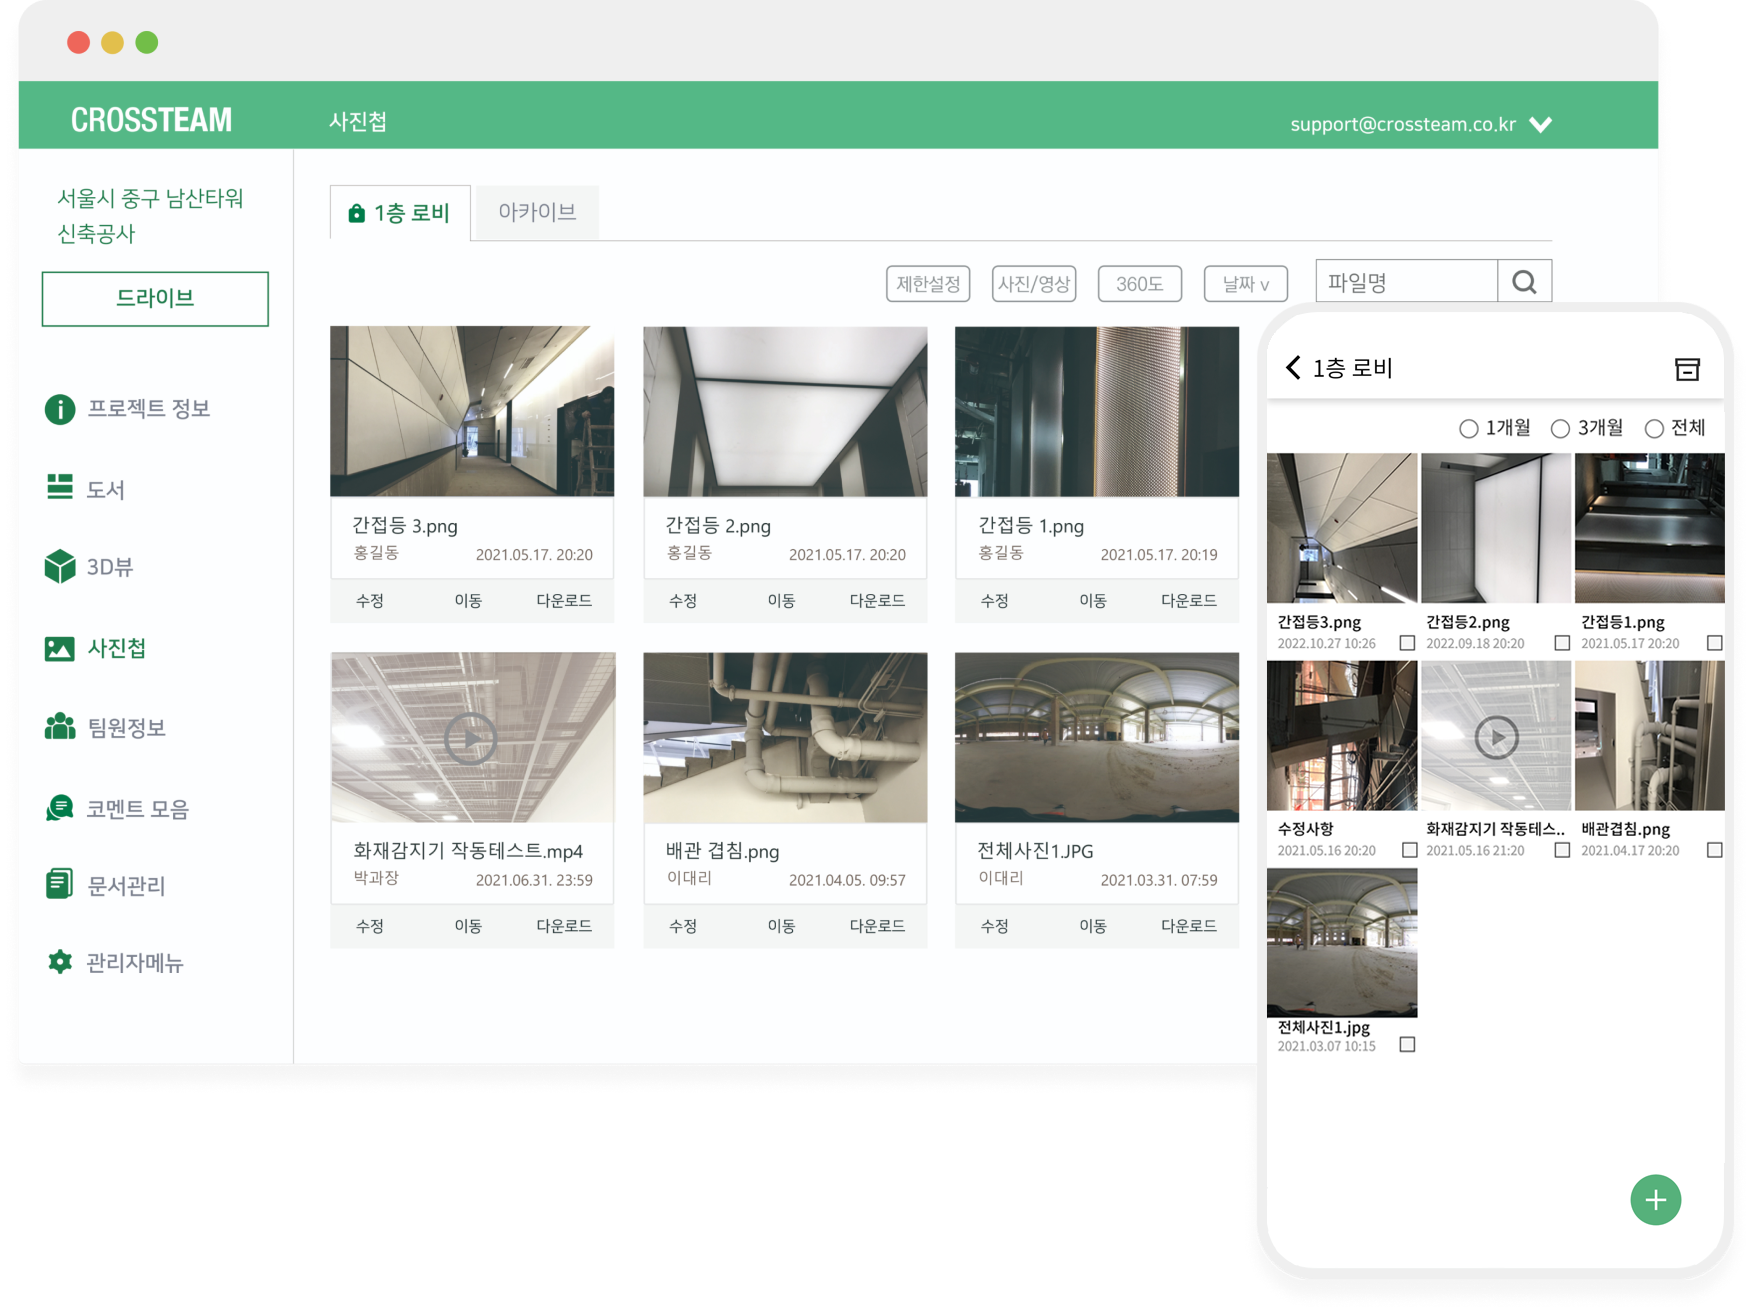The image size is (1753, 1312).
Task: Open the 프로젝트 정보 info icon
Action: pyautogui.click(x=60, y=409)
